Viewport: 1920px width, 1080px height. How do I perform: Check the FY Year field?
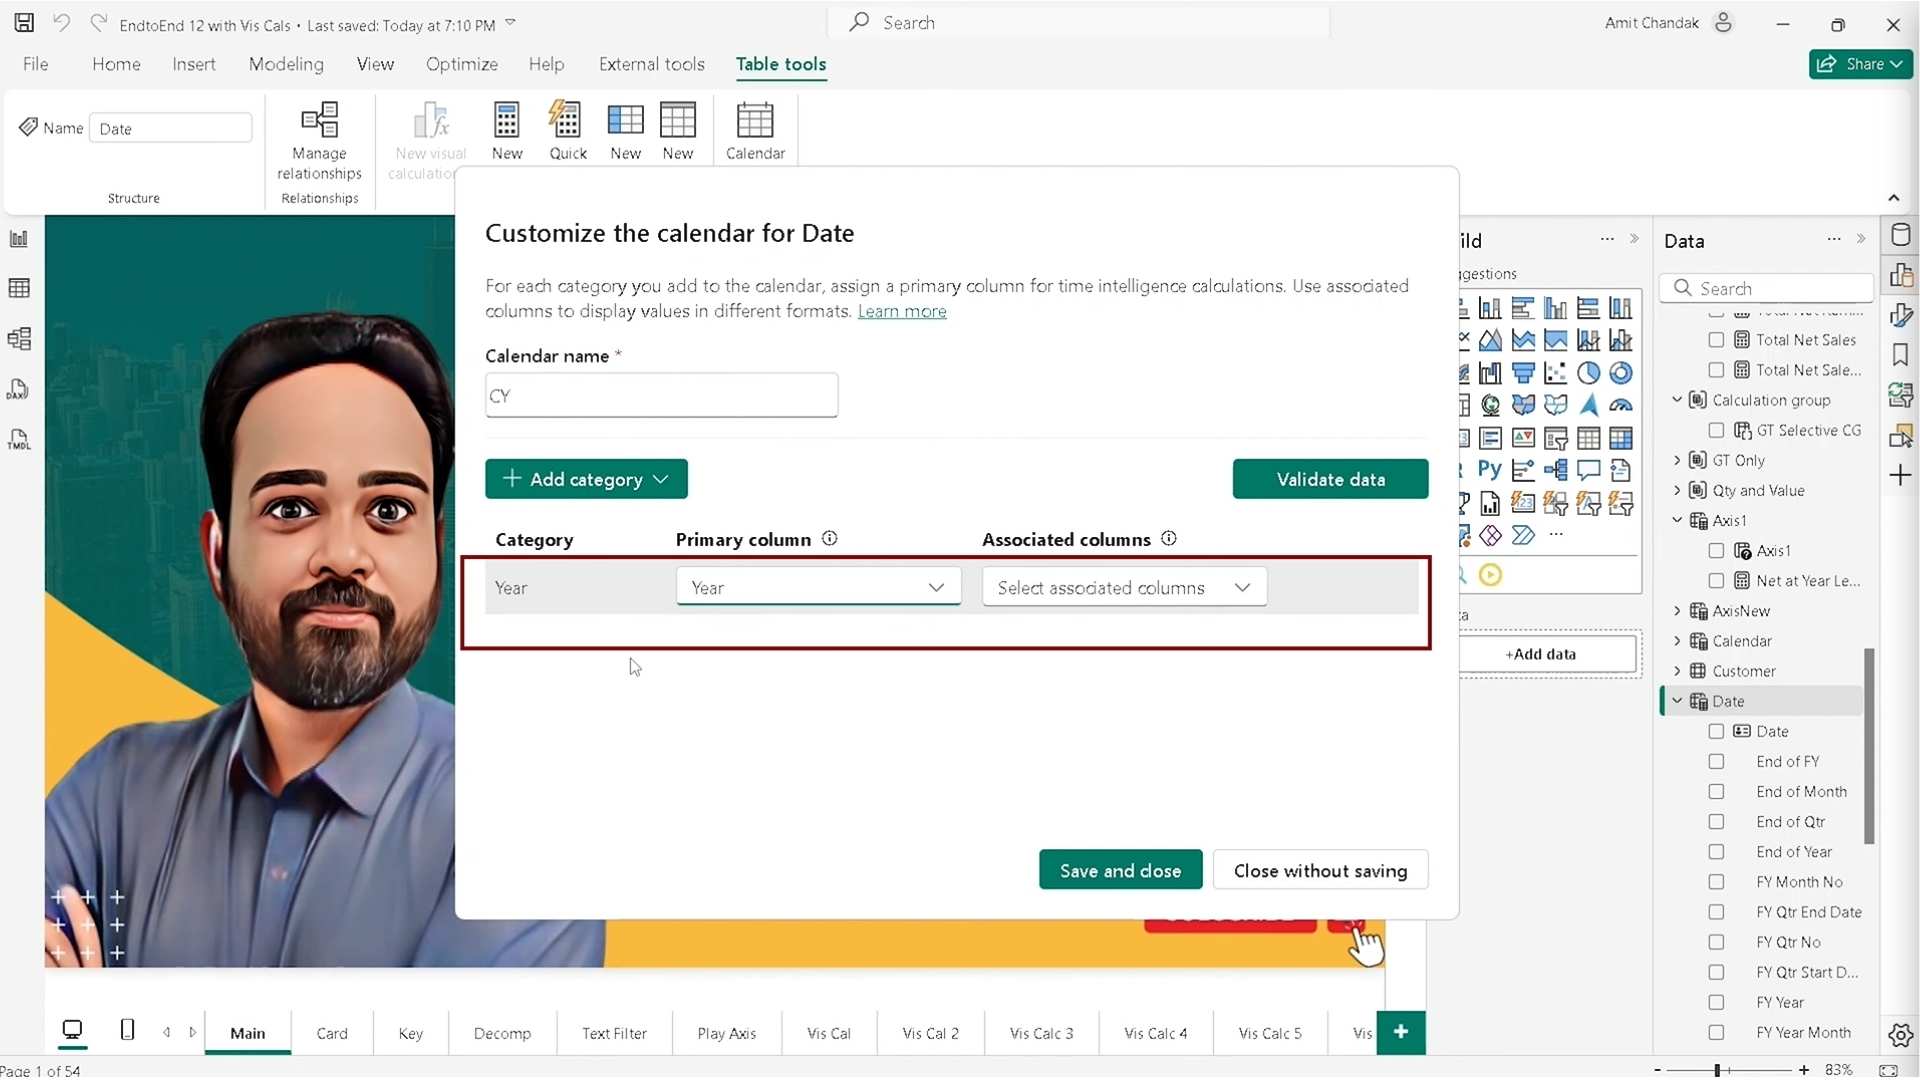point(1717,1002)
